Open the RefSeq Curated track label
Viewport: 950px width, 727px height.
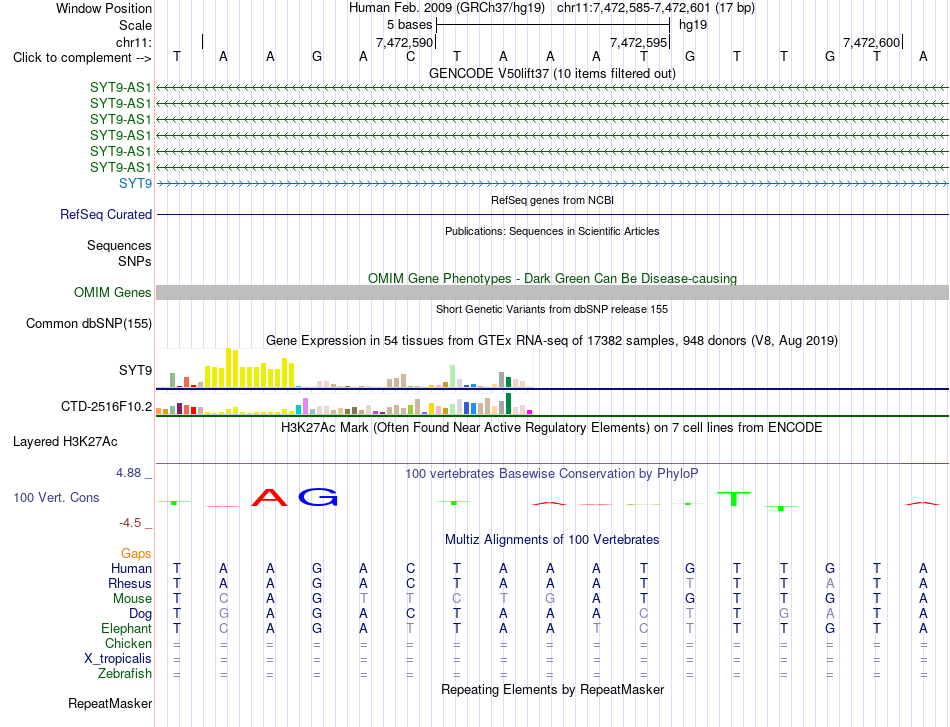click(x=106, y=214)
